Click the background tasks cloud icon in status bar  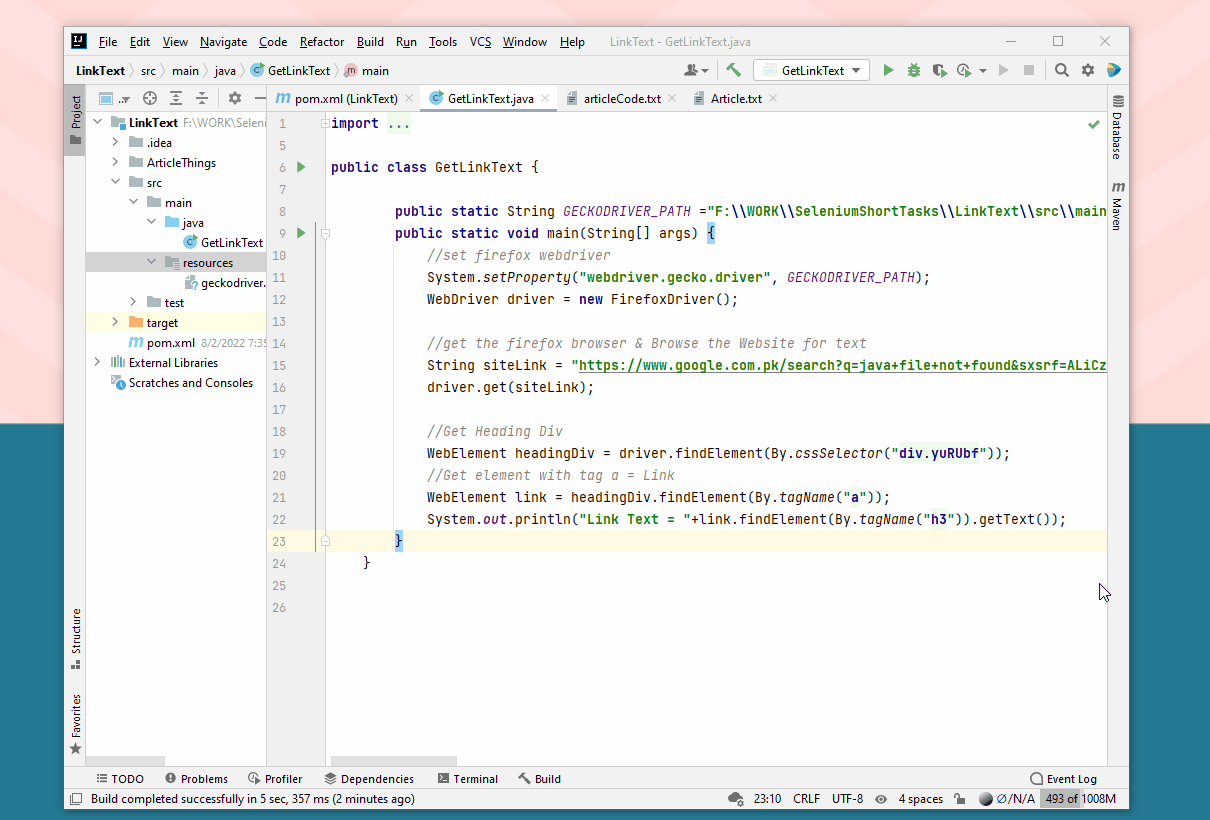point(736,799)
